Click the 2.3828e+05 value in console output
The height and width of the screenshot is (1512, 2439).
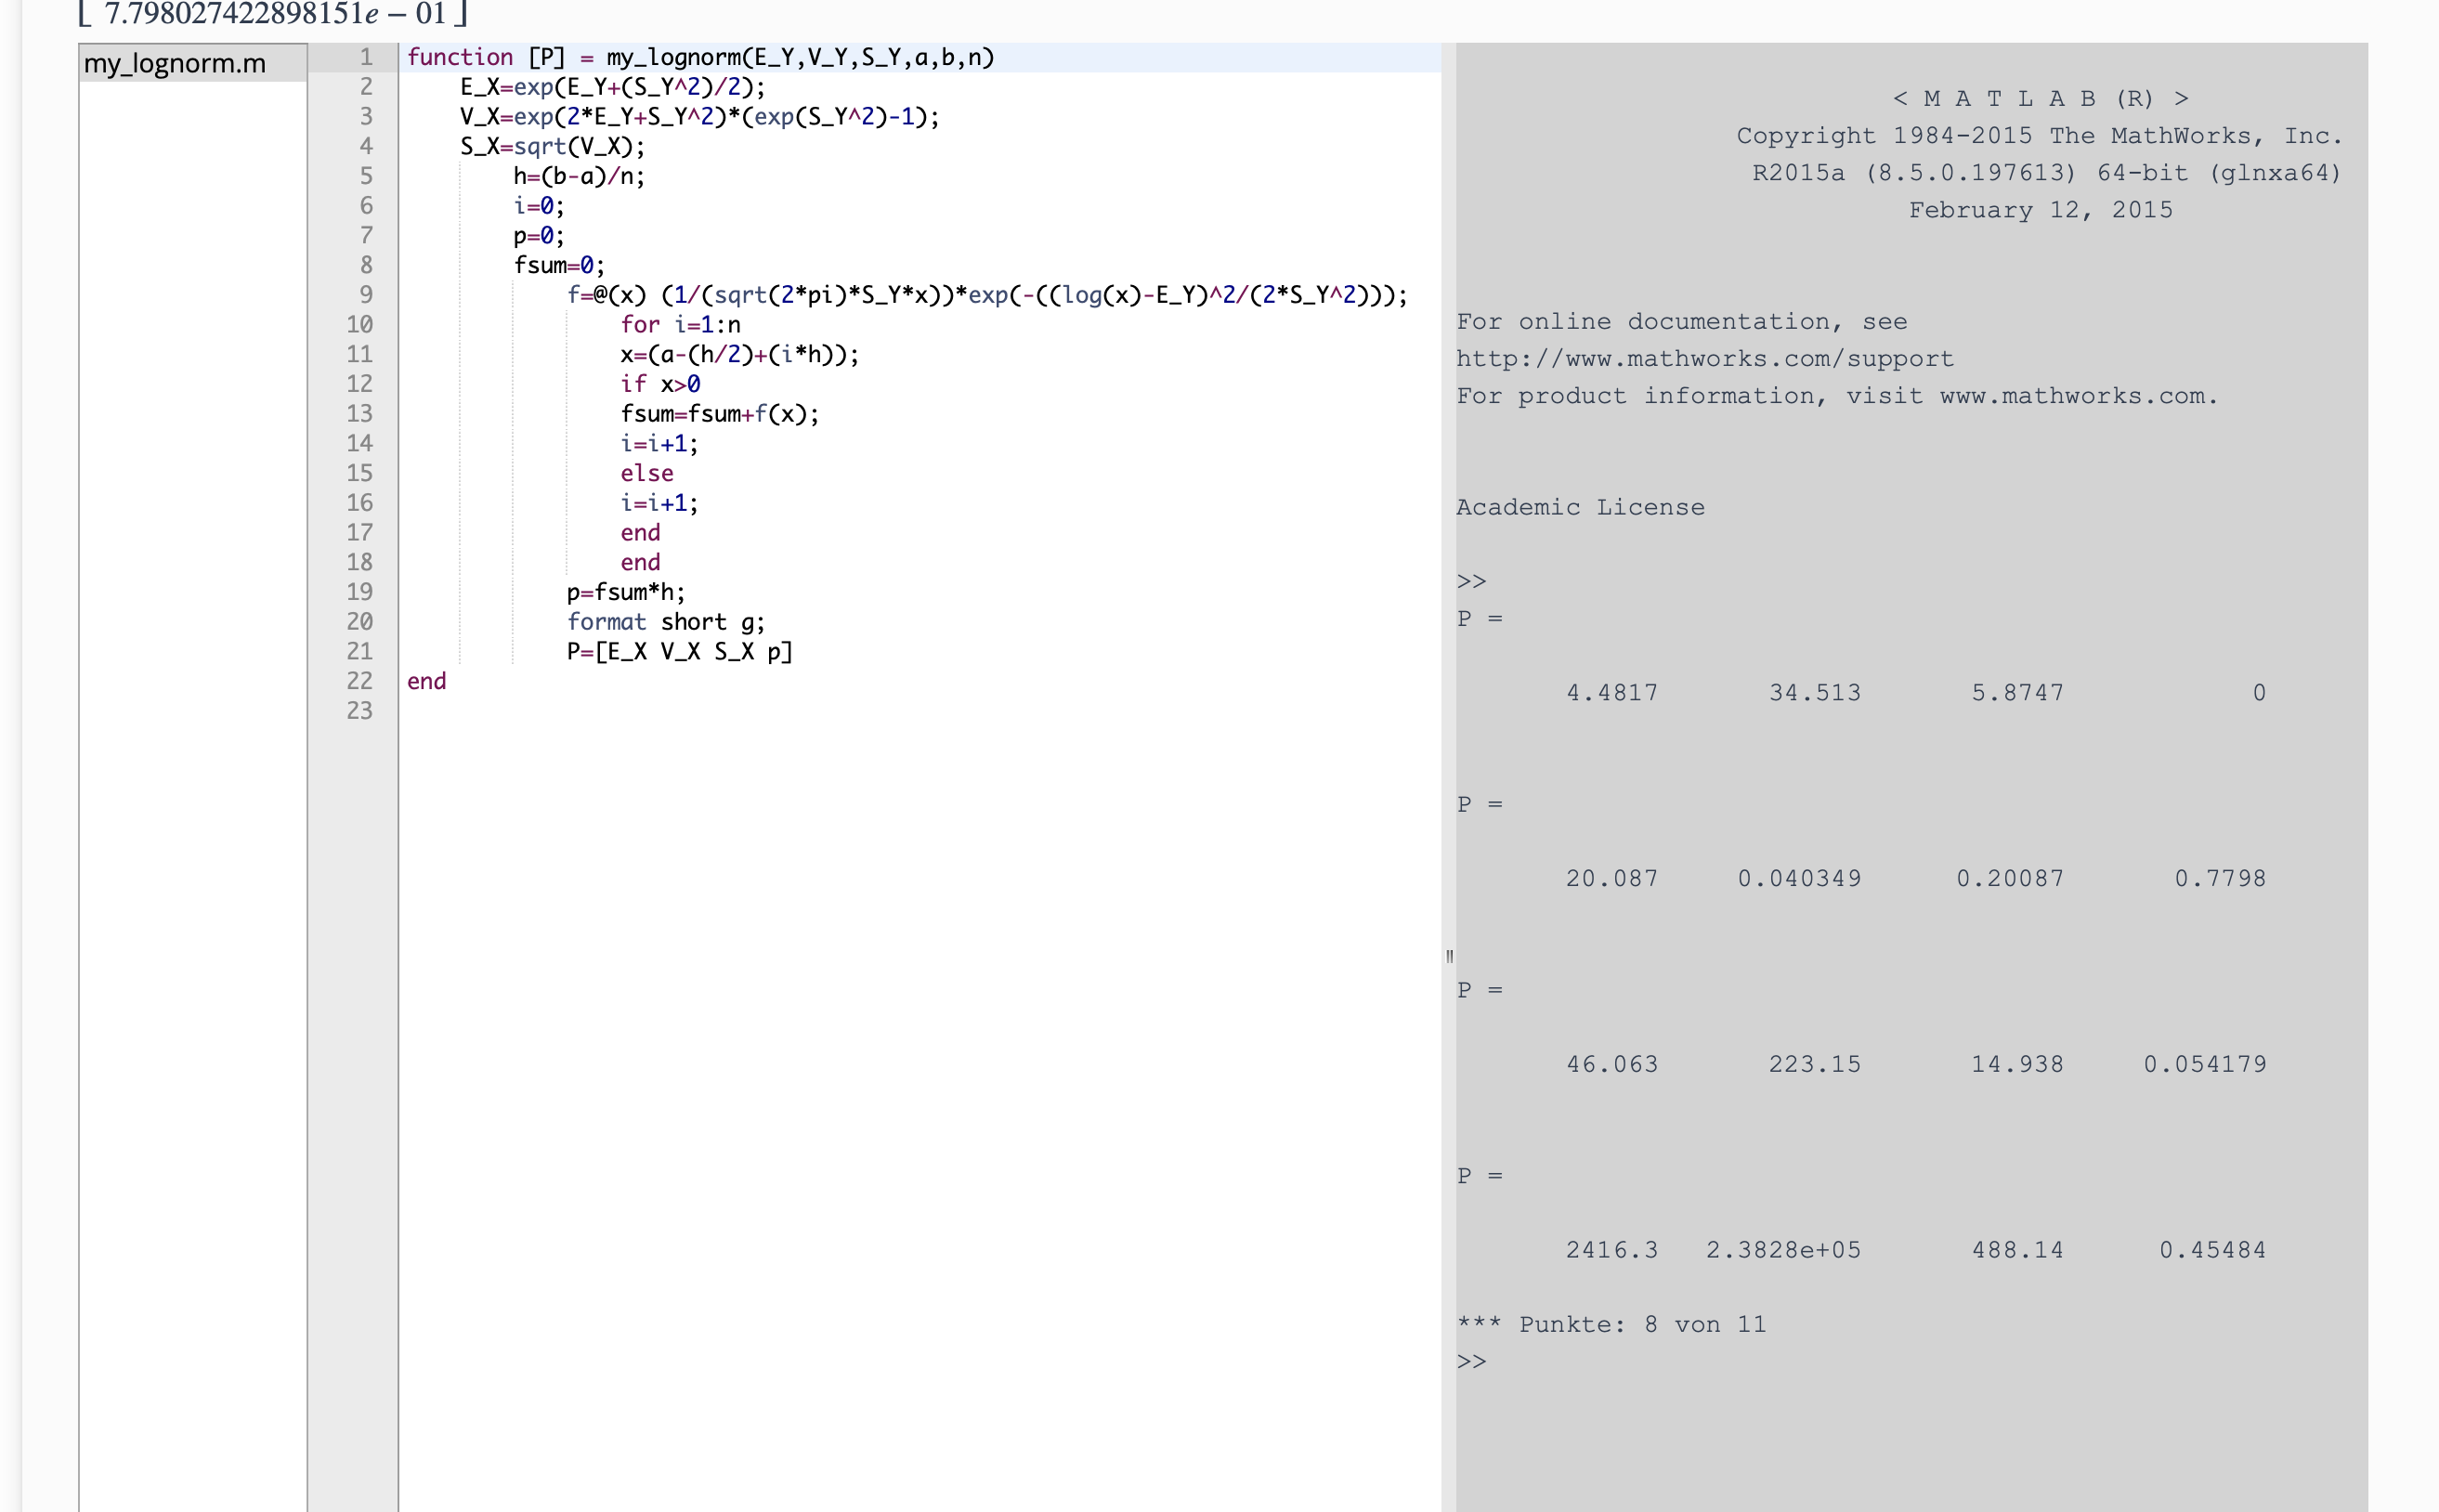coord(1783,1250)
